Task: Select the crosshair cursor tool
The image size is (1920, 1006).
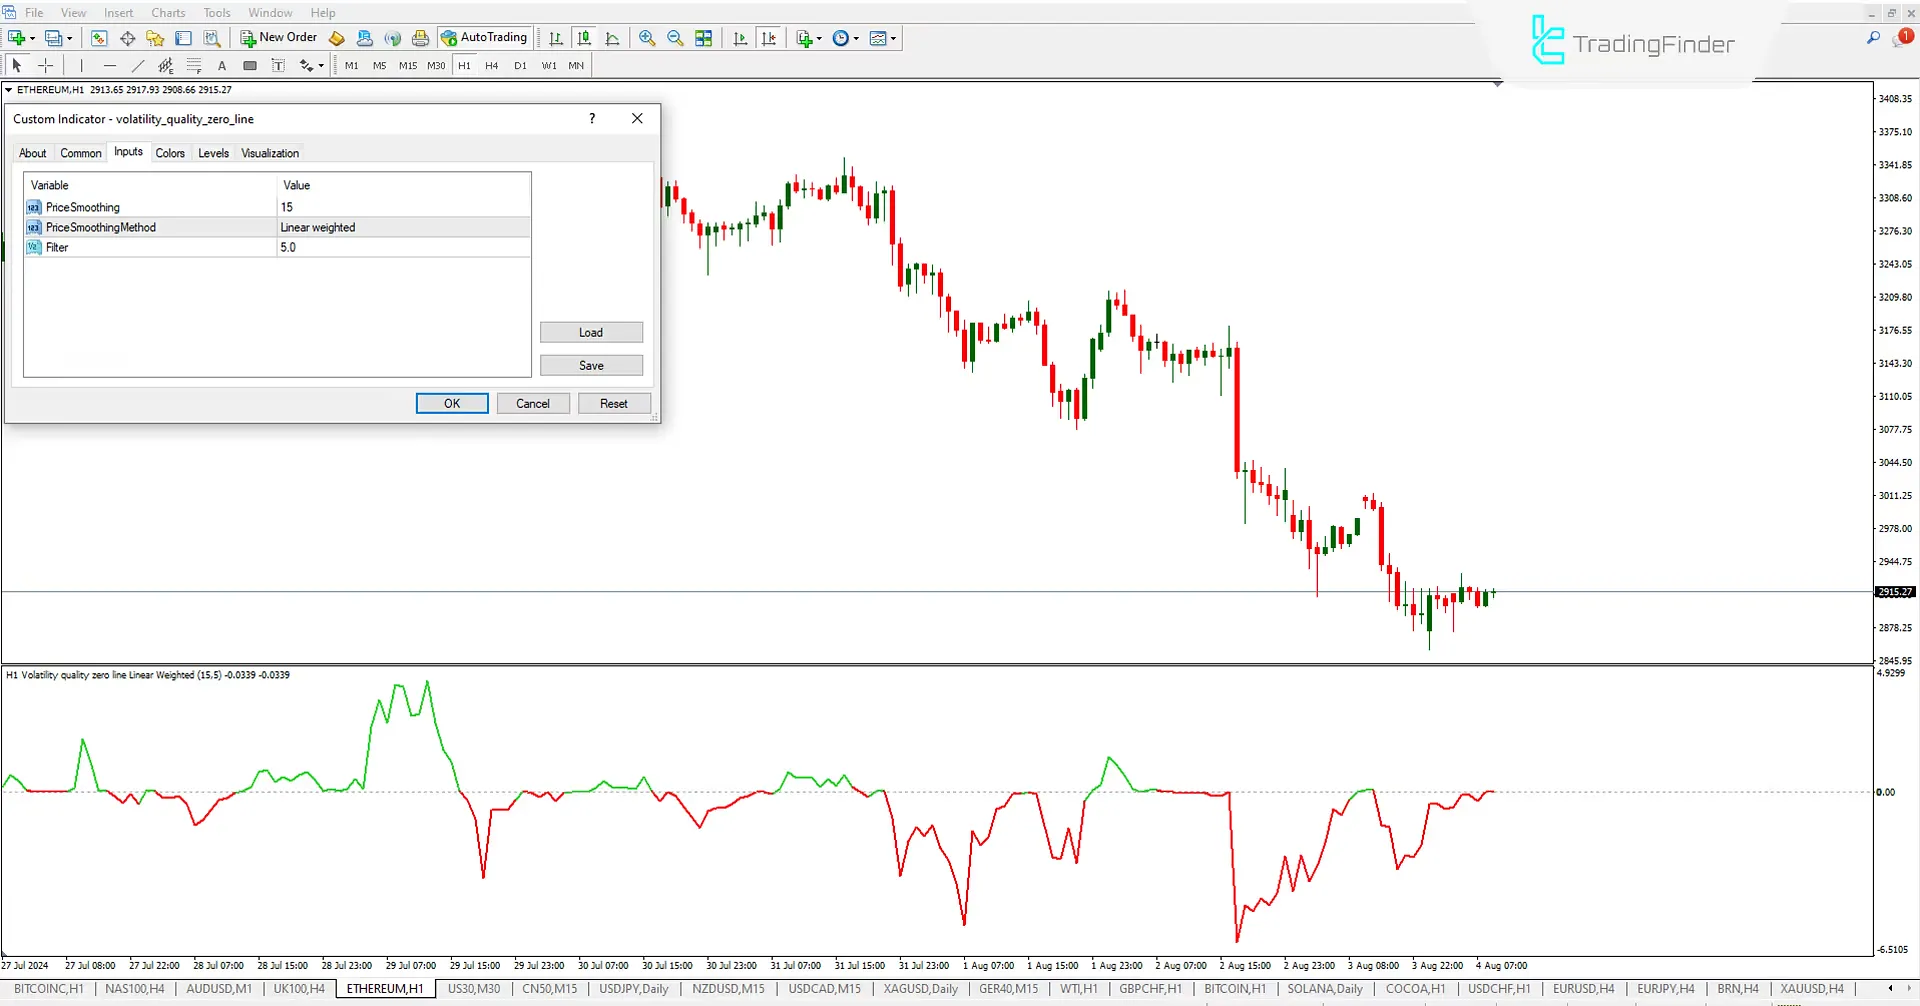Action: (x=46, y=65)
